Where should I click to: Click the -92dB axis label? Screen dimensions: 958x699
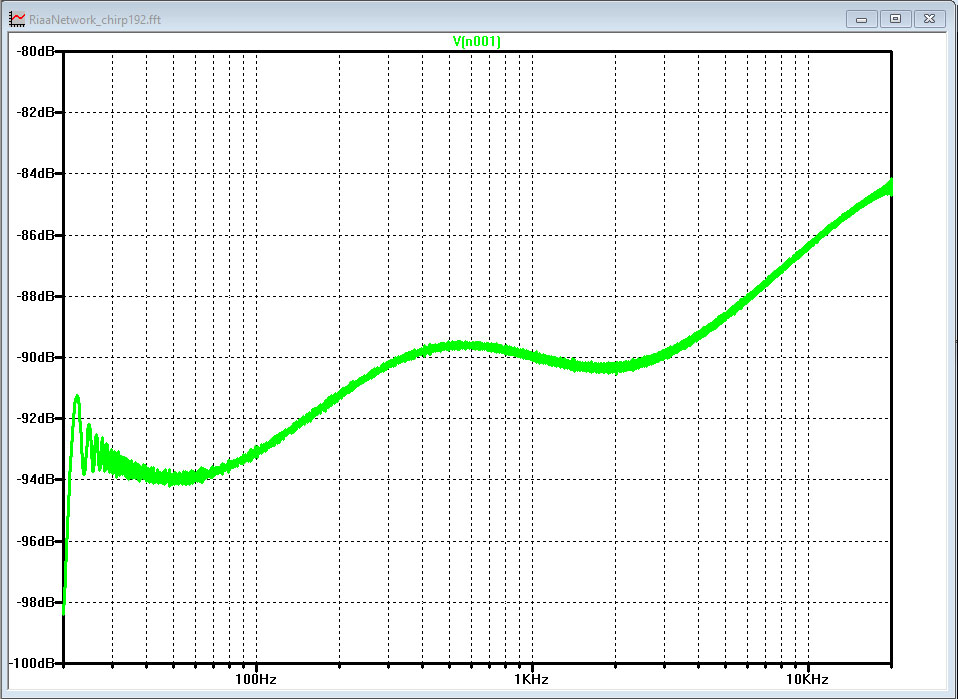[x=35, y=419]
